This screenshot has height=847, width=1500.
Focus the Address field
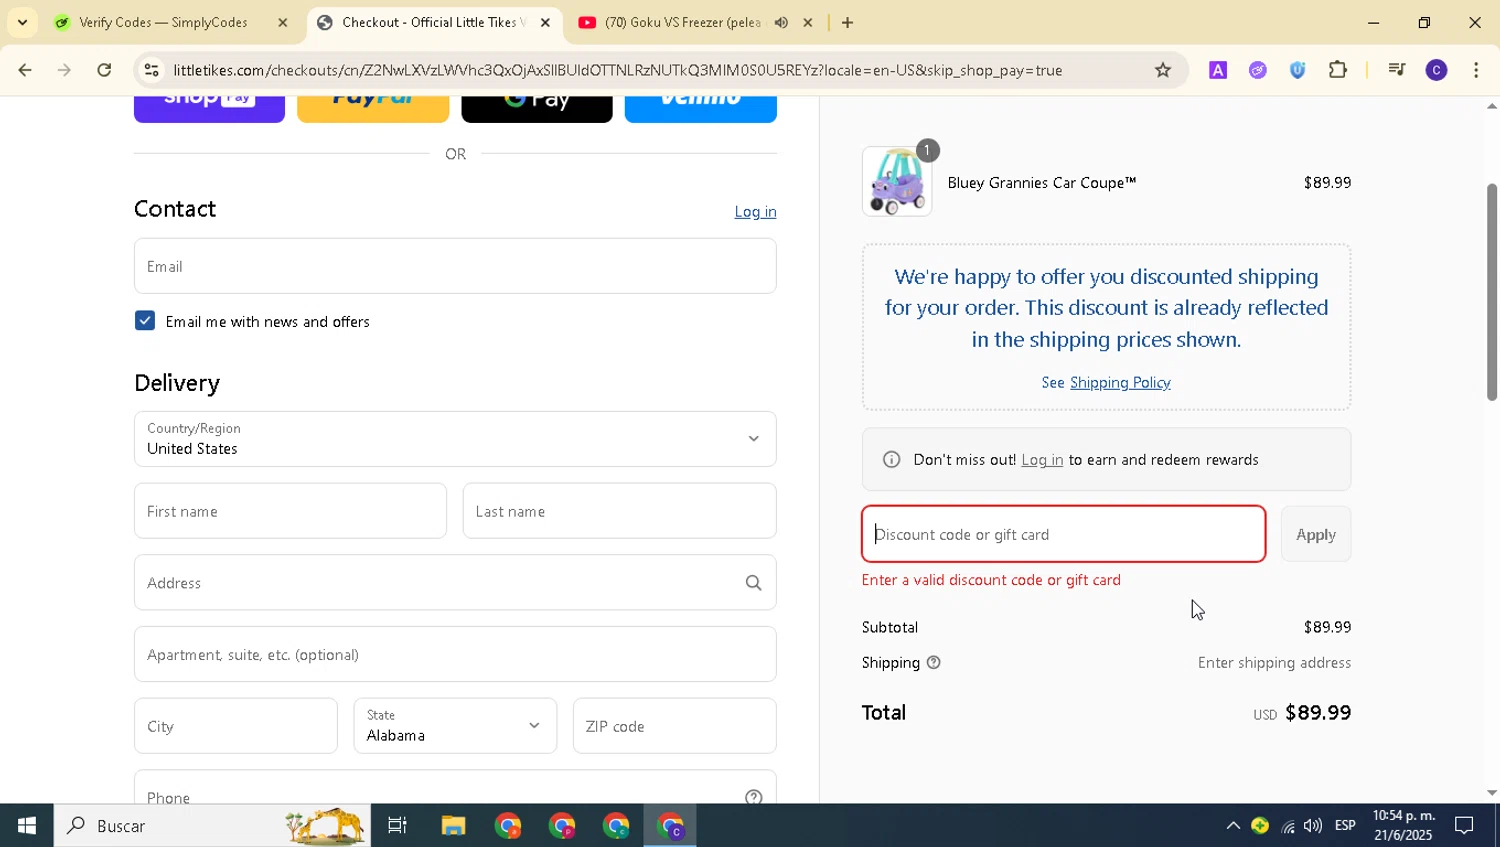click(x=455, y=583)
